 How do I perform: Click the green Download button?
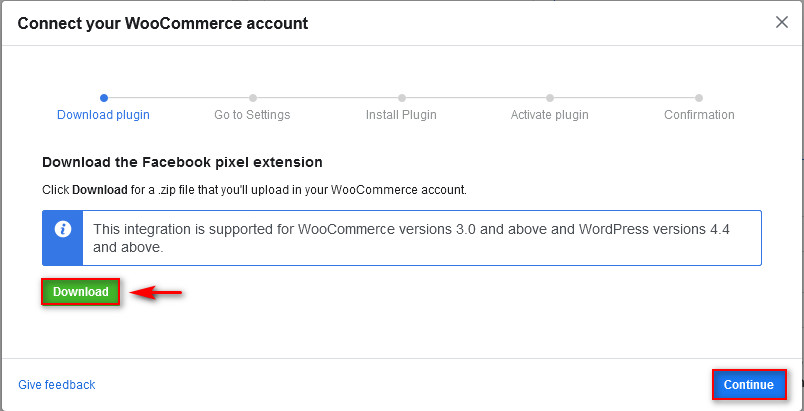[81, 292]
